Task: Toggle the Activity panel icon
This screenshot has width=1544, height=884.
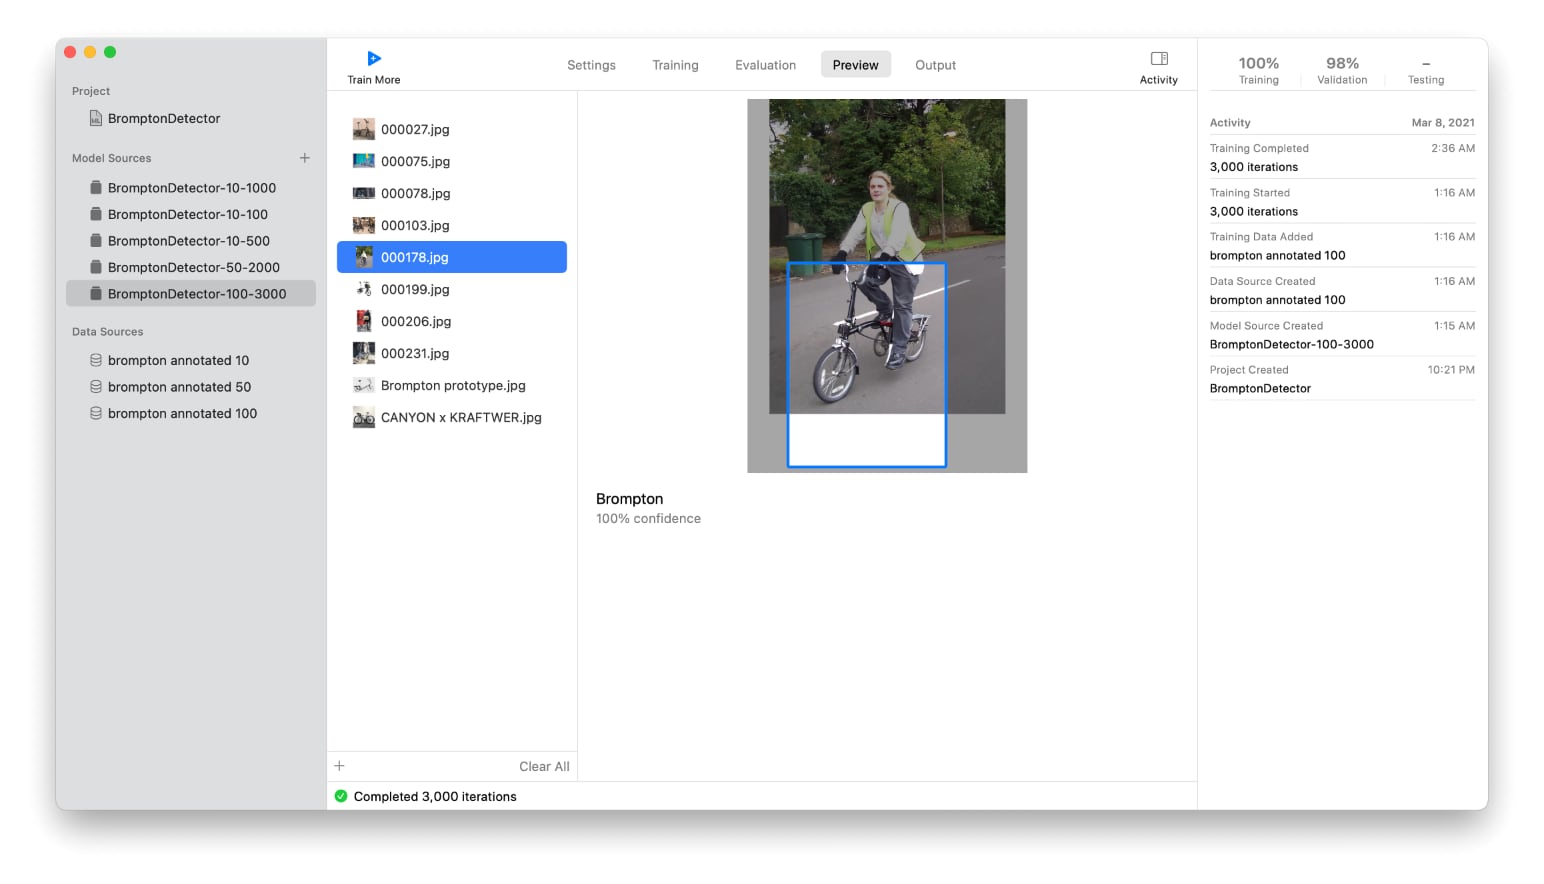Action: pos(1159,59)
